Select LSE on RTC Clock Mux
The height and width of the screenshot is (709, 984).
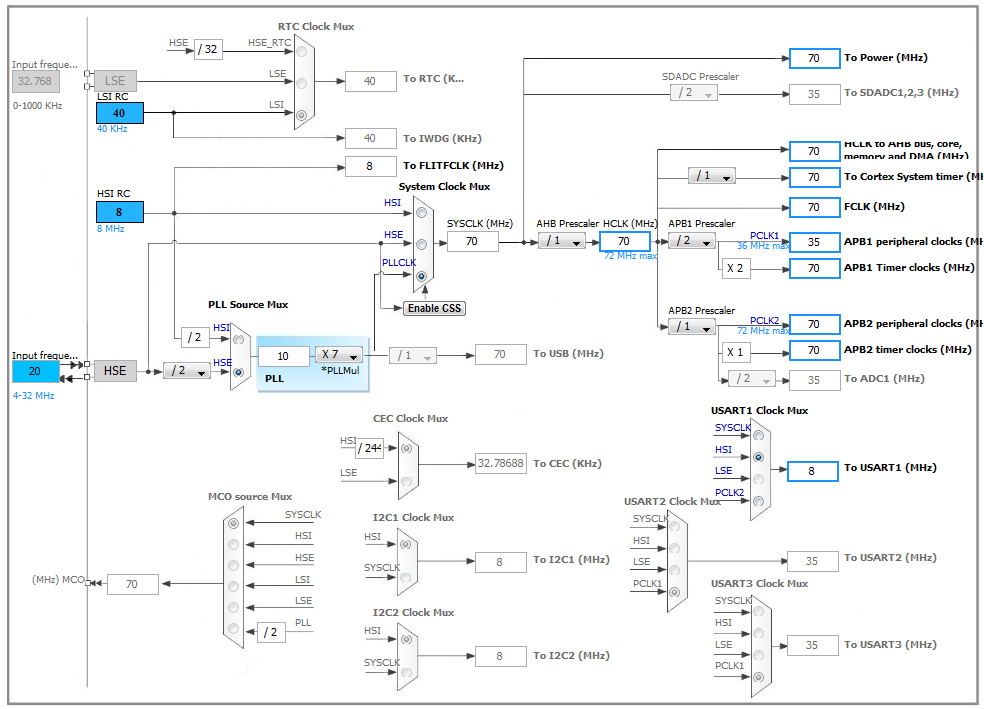pos(302,83)
